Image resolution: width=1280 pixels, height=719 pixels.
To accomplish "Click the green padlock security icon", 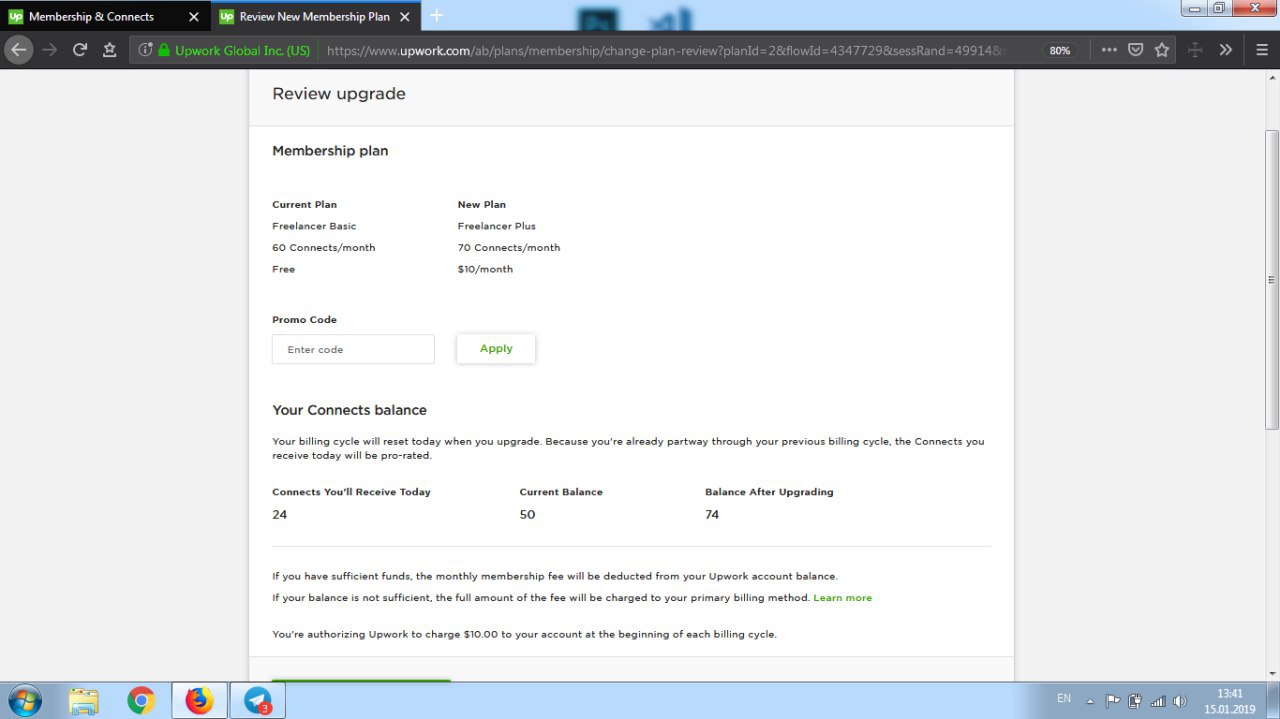I will (164, 50).
